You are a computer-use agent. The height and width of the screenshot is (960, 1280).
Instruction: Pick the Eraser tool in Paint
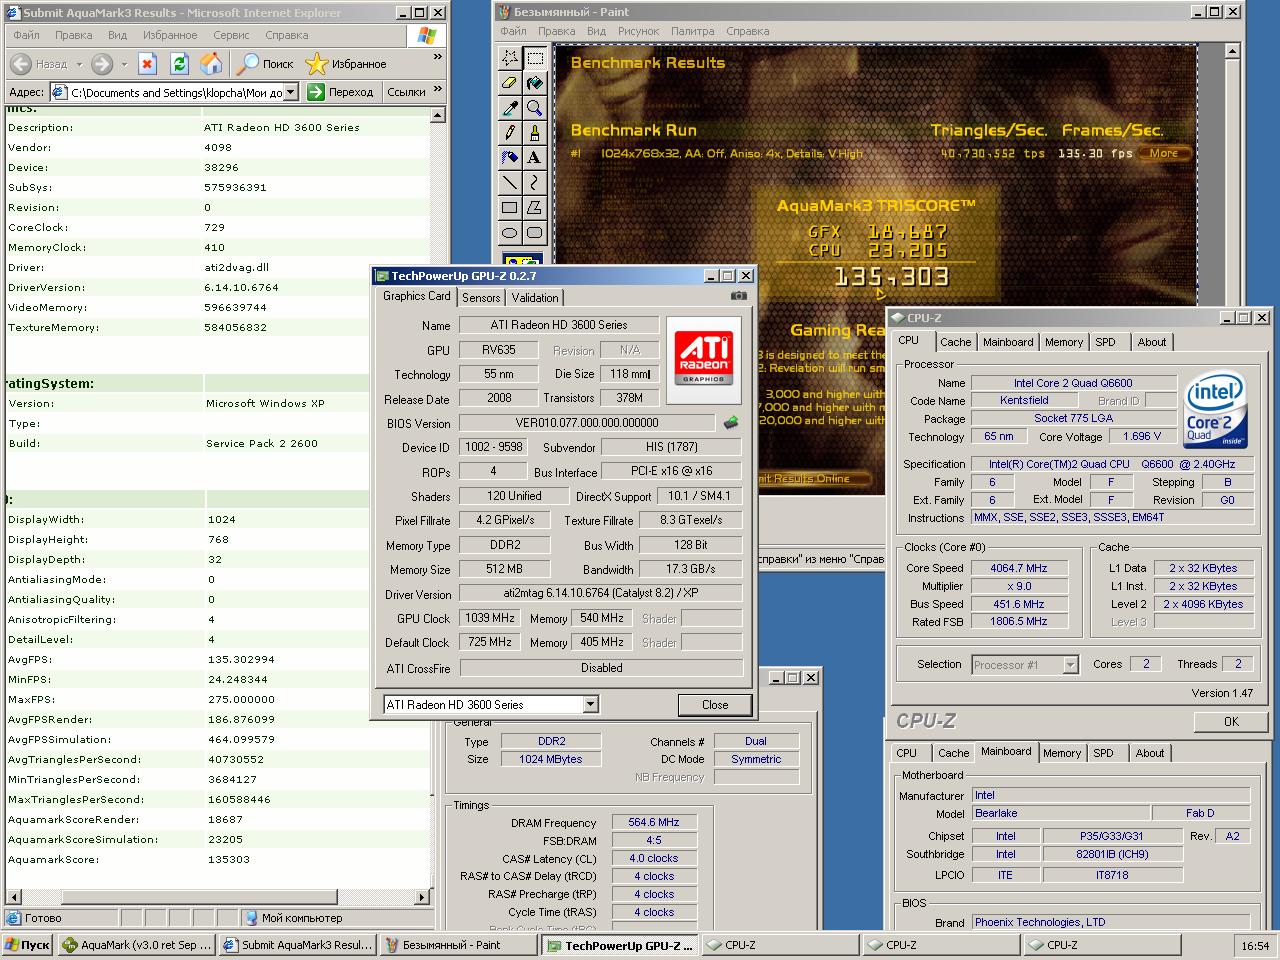(x=510, y=82)
